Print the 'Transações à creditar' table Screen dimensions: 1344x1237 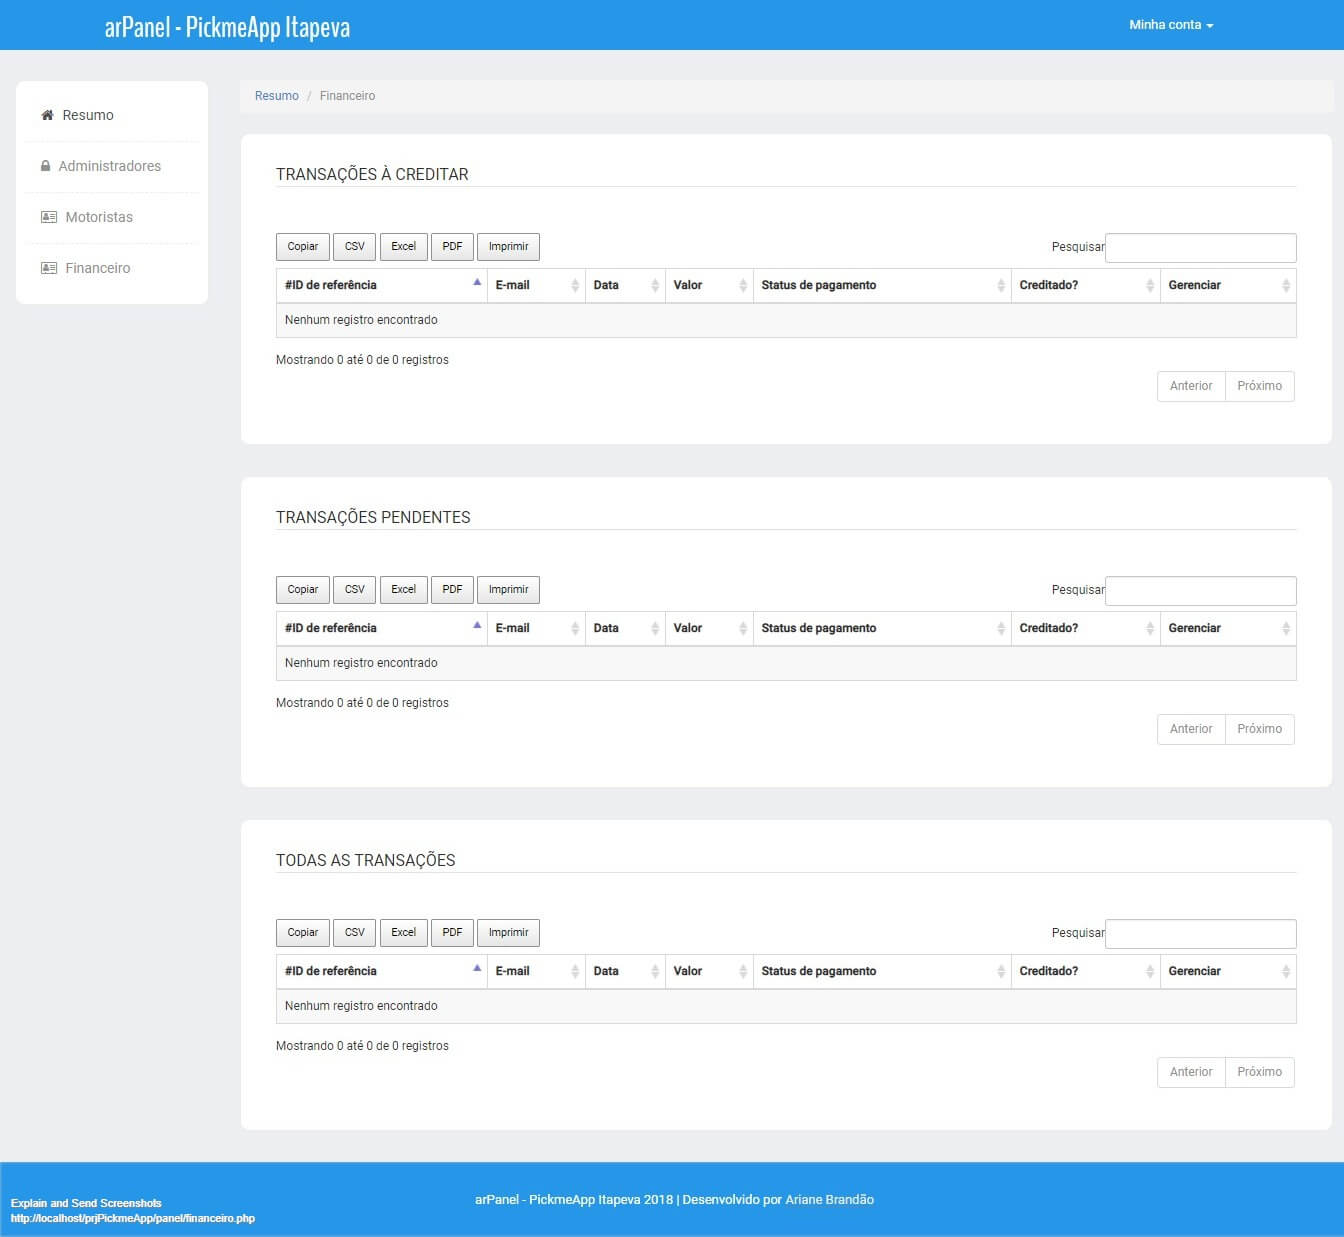[x=509, y=247]
